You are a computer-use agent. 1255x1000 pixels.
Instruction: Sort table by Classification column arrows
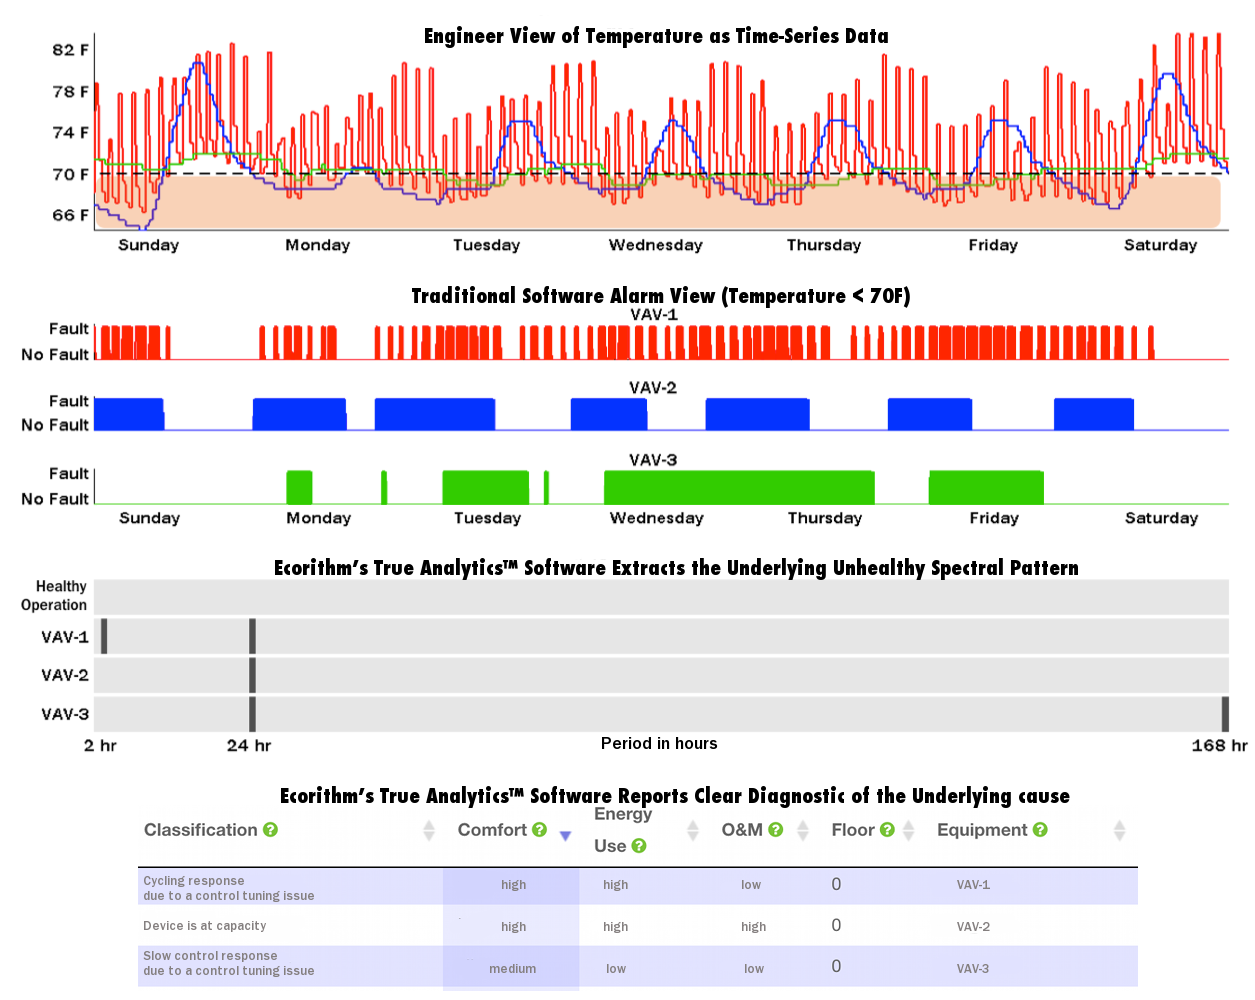tap(429, 830)
